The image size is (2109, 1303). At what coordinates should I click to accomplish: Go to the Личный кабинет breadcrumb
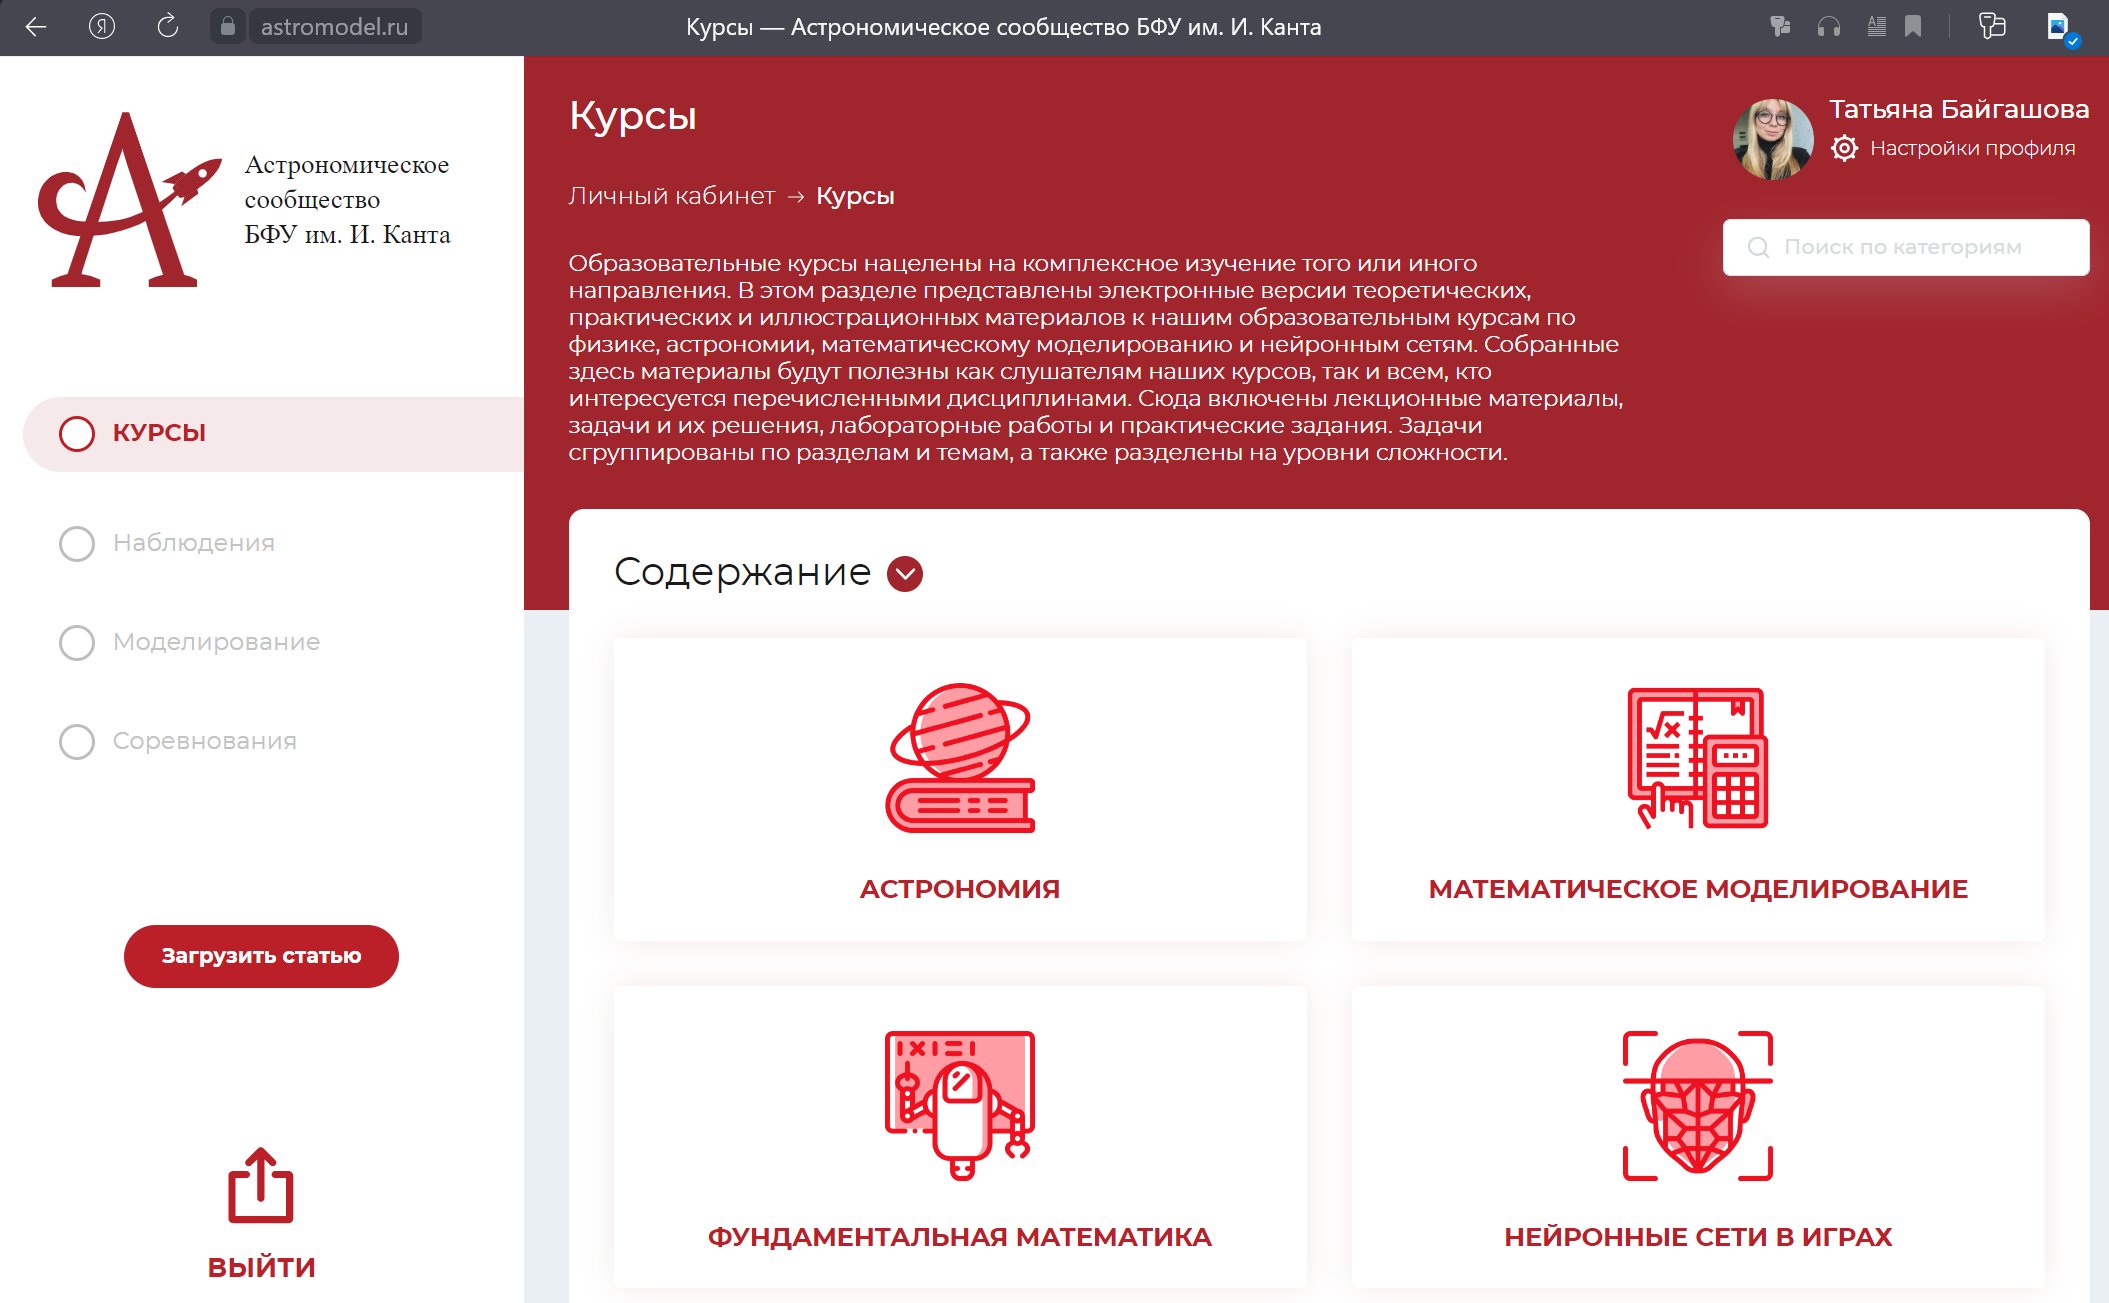(671, 196)
